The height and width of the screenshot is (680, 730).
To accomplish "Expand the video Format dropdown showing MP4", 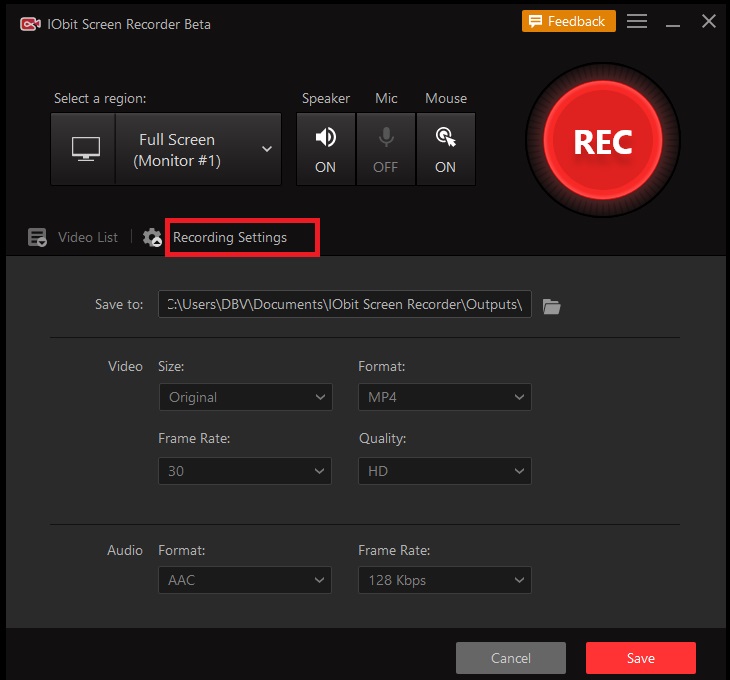I will coord(445,397).
